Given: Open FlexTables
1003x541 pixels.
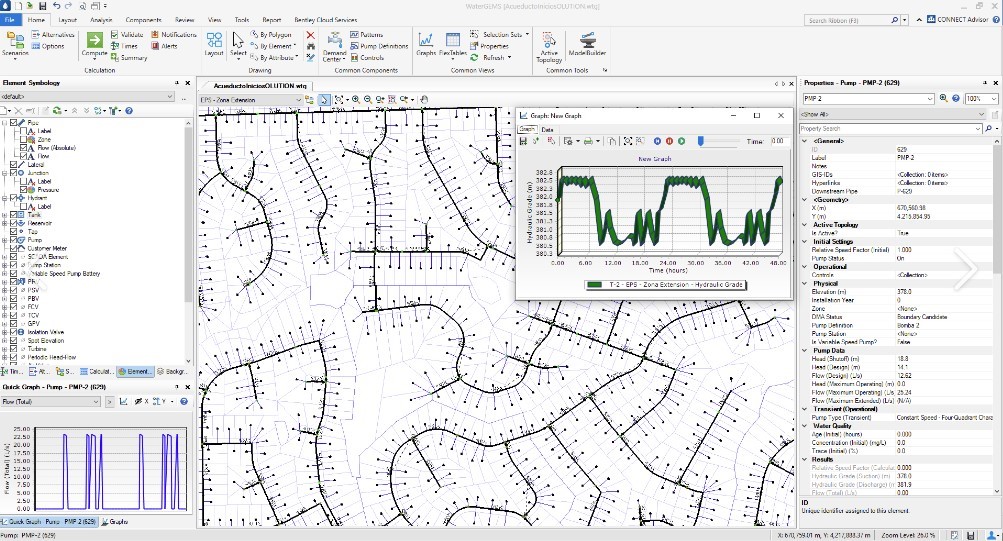Looking at the screenshot, I should [x=453, y=44].
